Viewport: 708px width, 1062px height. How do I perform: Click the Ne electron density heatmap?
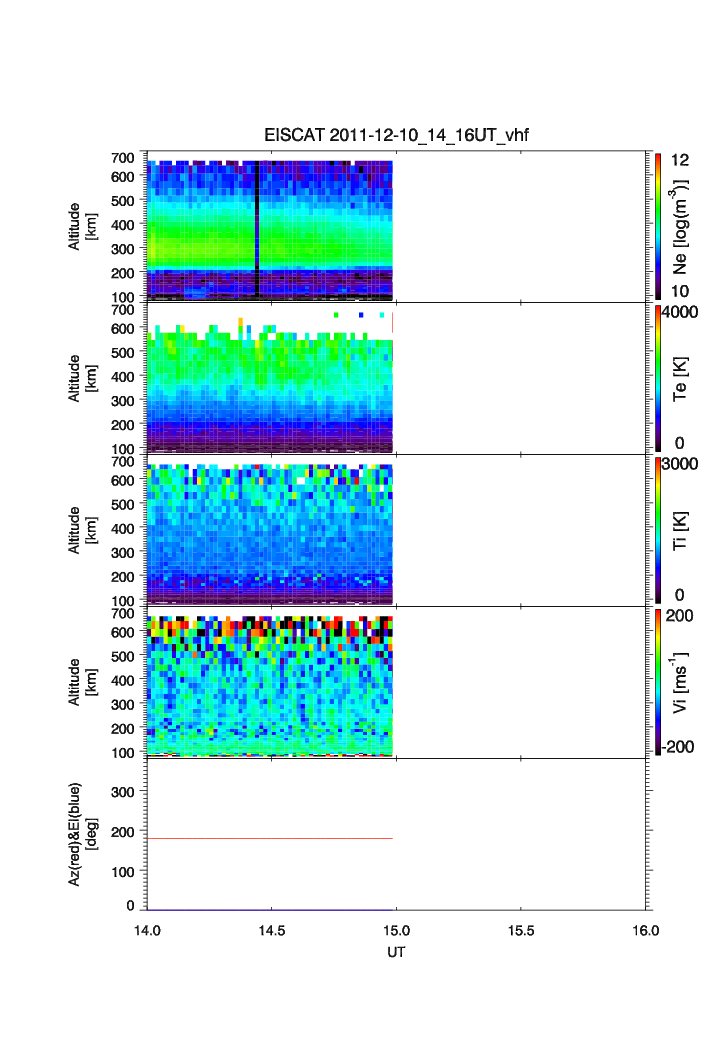pos(270,230)
